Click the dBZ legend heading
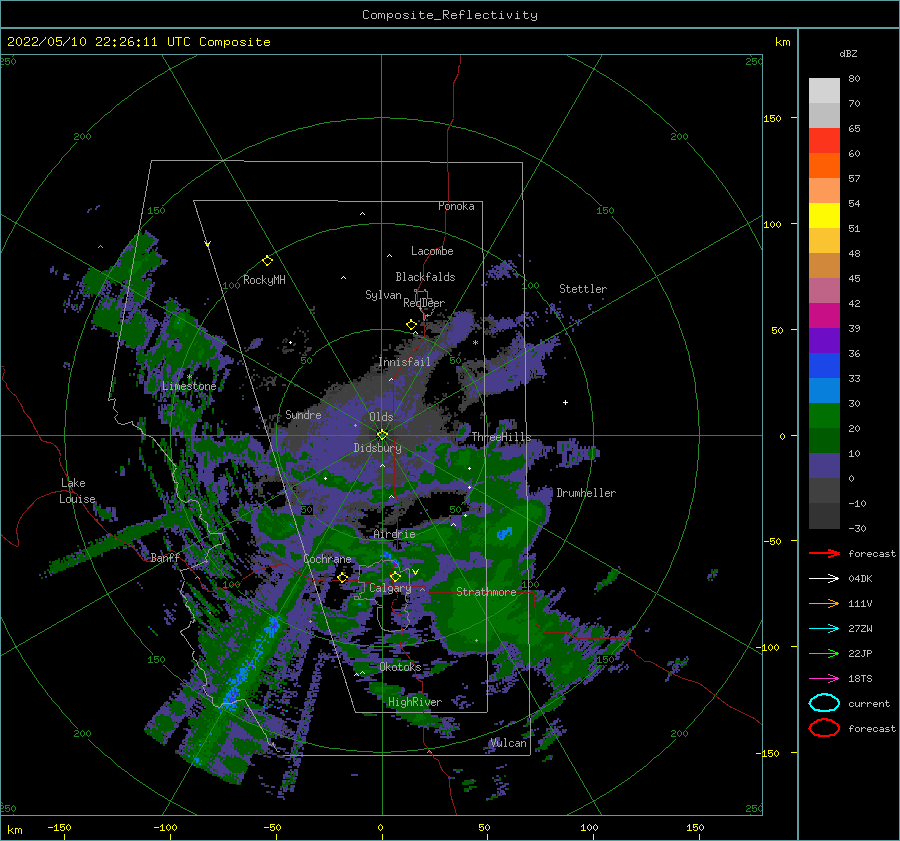 [848, 54]
